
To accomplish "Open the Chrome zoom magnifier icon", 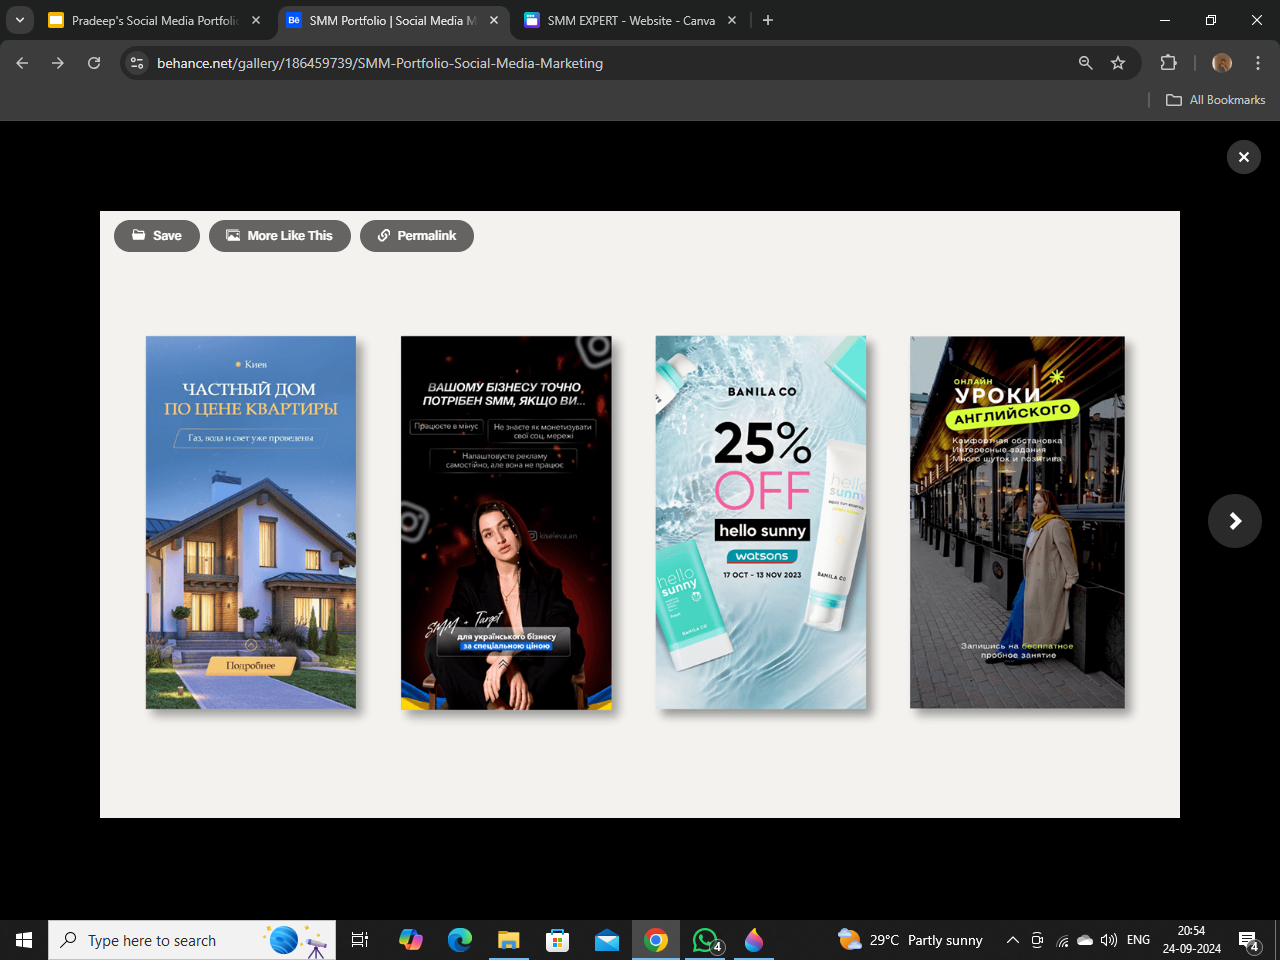I will (x=1086, y=63).
